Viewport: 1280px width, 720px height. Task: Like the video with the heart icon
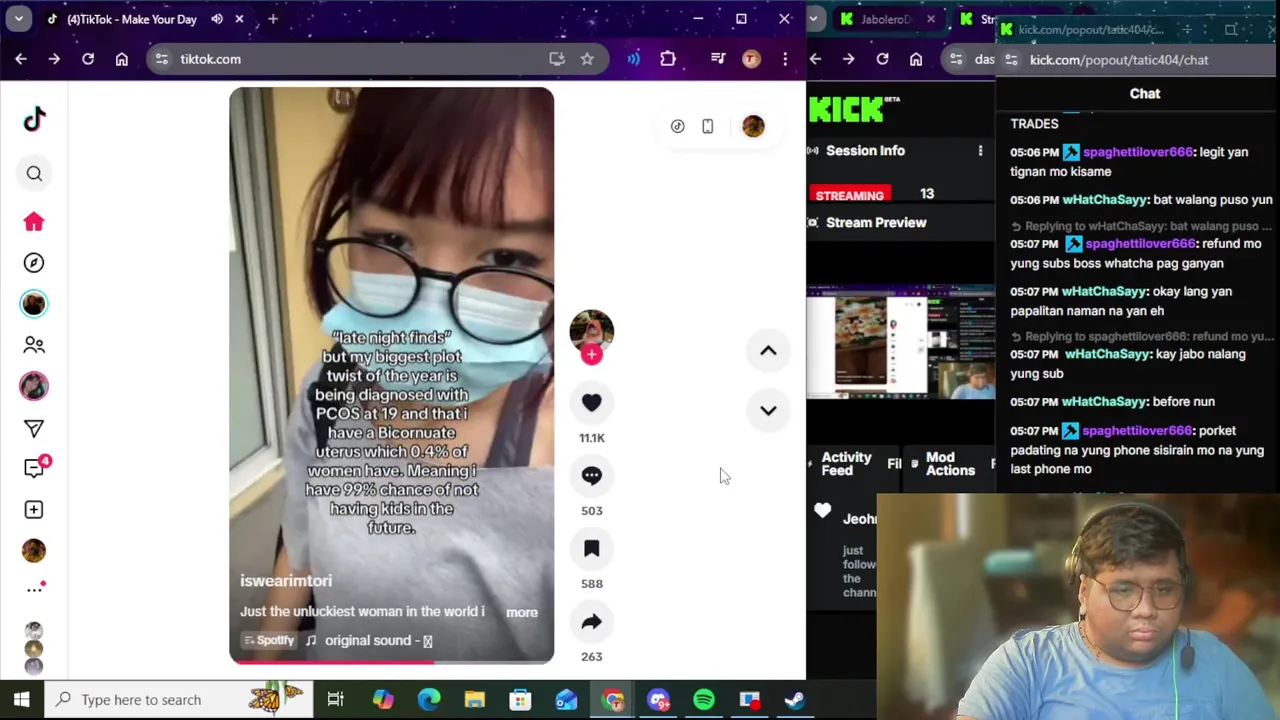coord(592,403)
